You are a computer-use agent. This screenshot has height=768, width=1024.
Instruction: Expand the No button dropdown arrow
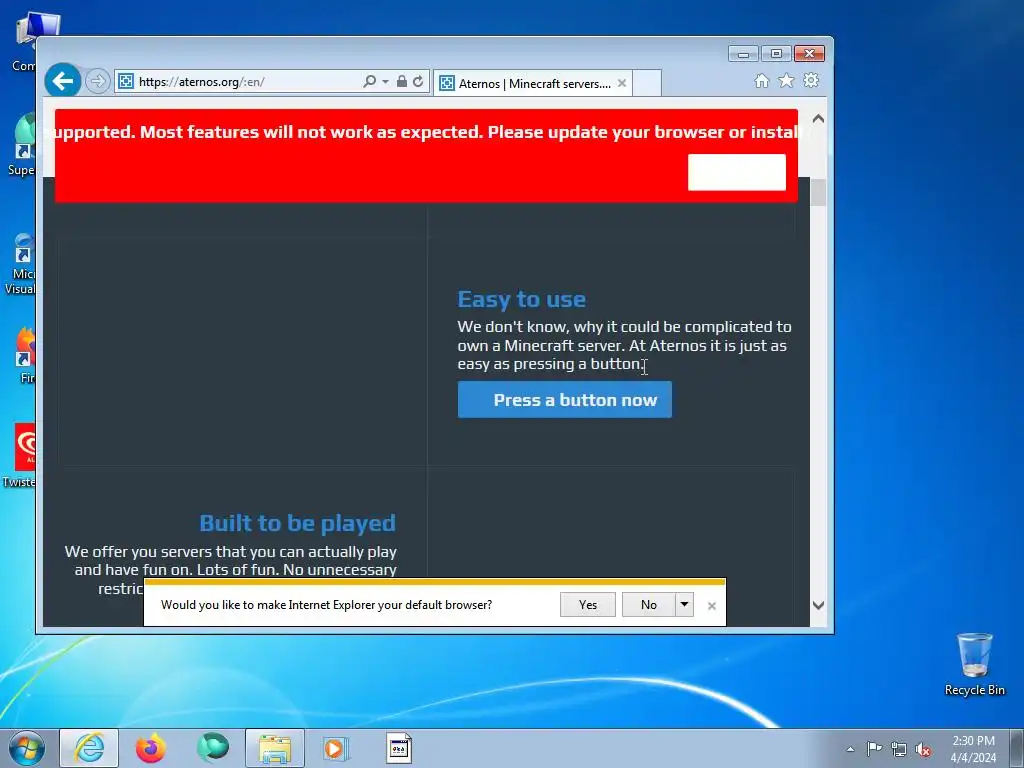[684, 605]
